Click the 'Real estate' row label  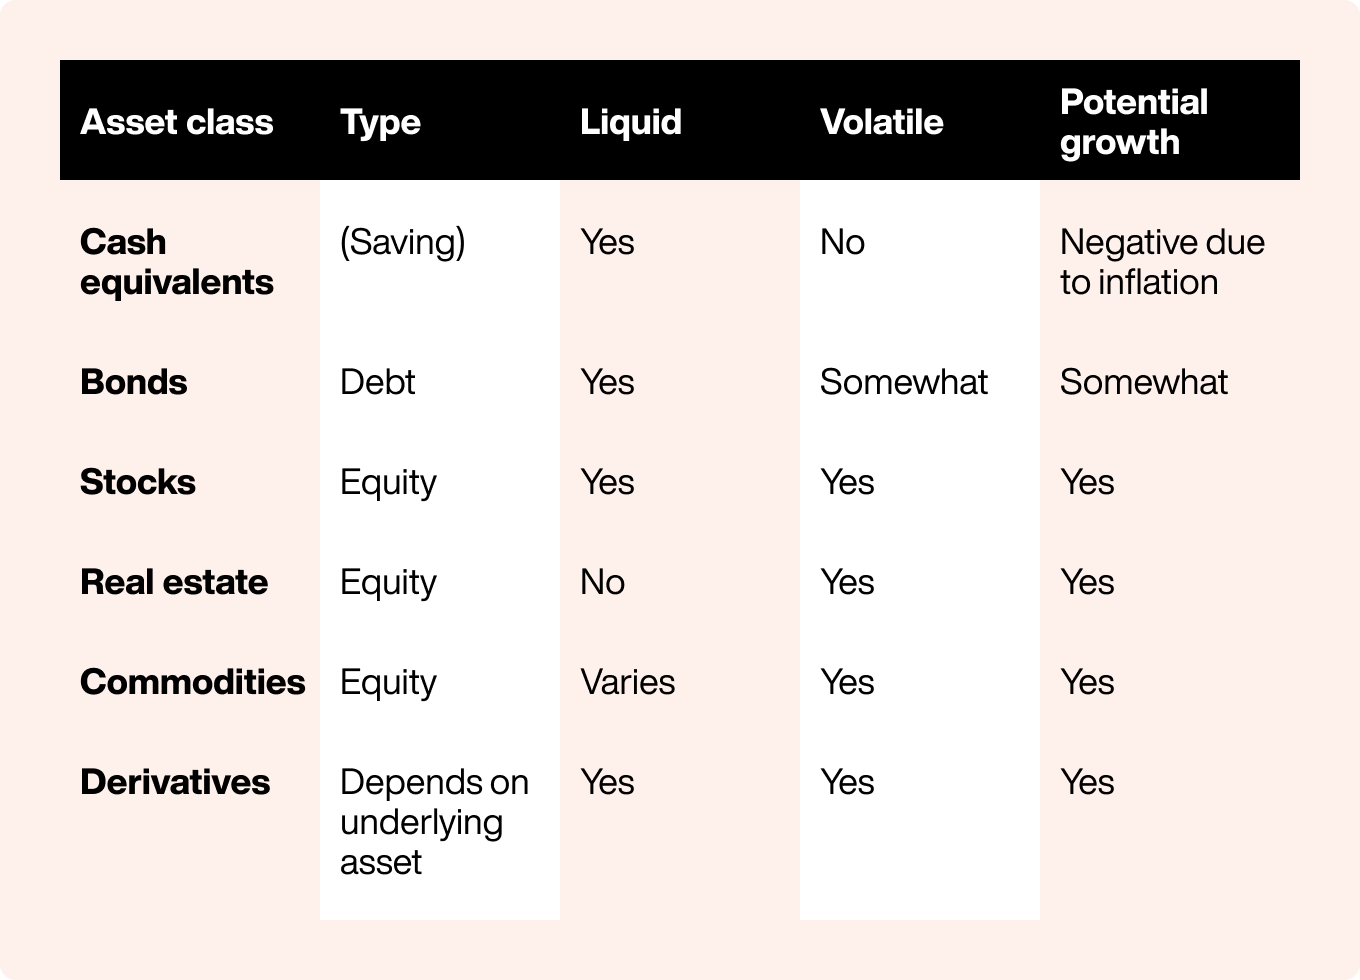click(x=174, y=582)
